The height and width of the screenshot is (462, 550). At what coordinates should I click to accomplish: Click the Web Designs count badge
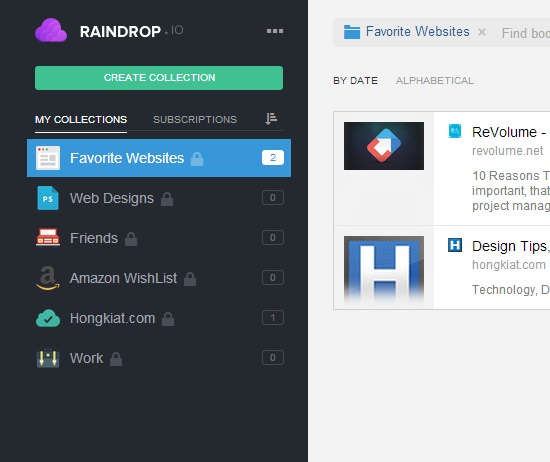point(273,198)
